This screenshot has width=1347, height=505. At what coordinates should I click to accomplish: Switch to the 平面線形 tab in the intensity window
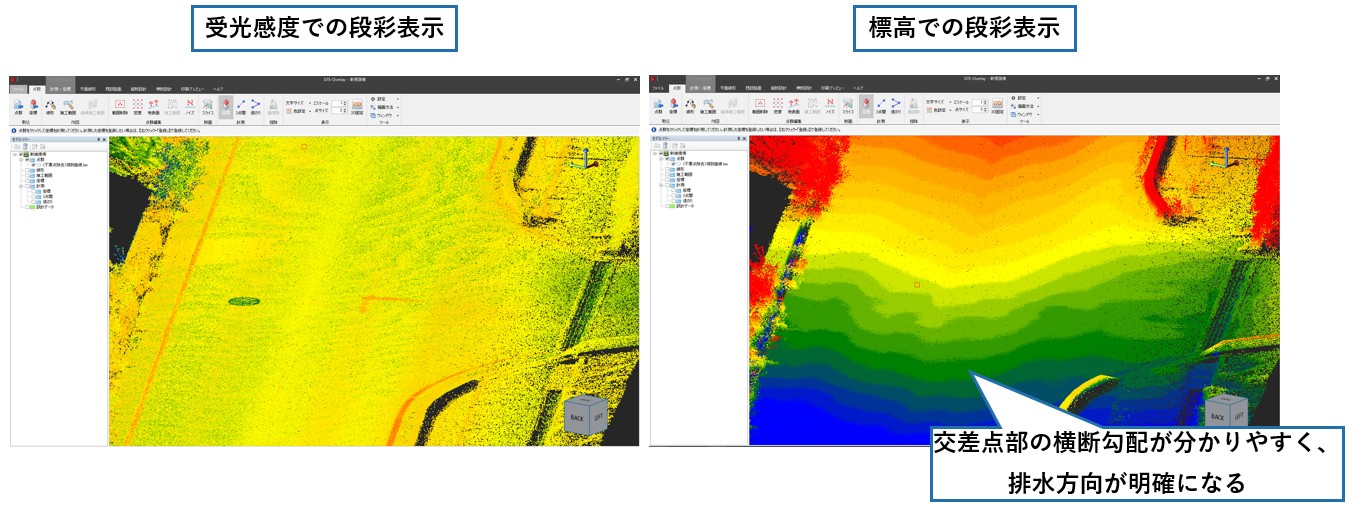[87, 88]
